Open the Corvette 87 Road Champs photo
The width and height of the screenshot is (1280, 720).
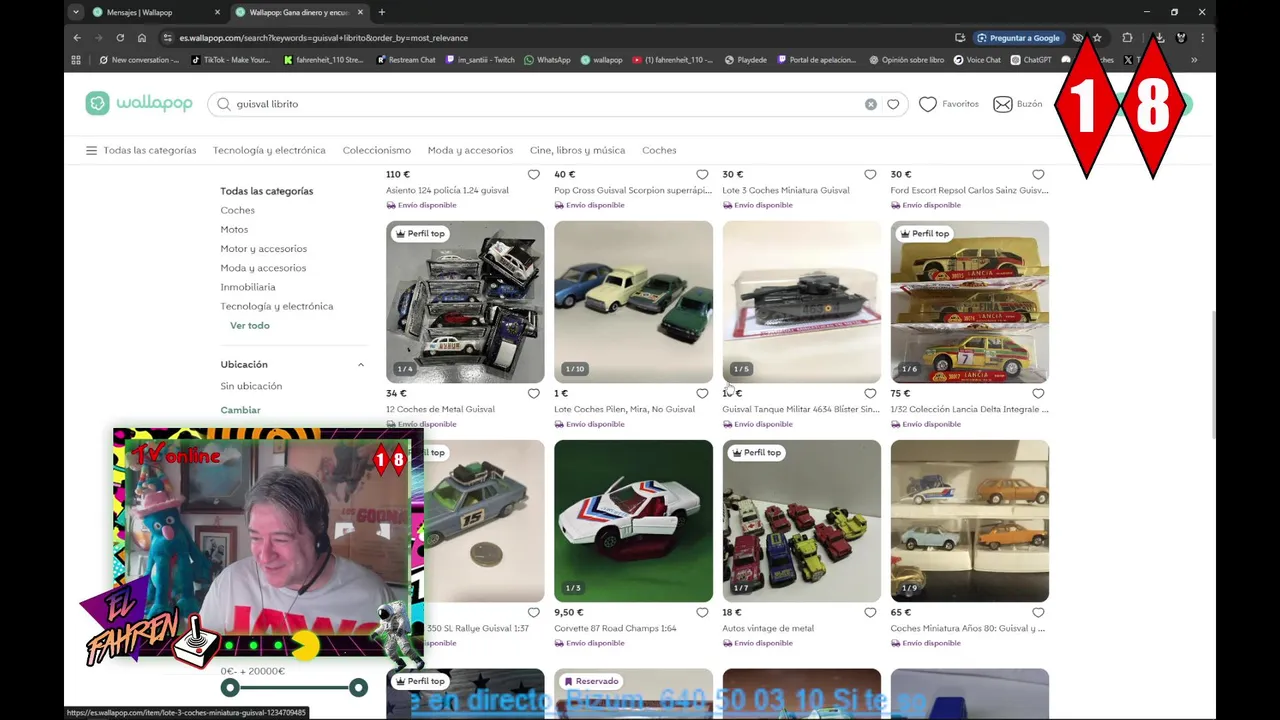coord(633,521)
